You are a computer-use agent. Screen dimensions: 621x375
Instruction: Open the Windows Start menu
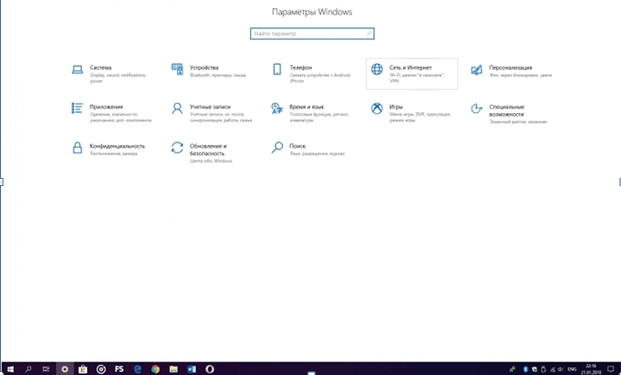click(x=10, y=369)
